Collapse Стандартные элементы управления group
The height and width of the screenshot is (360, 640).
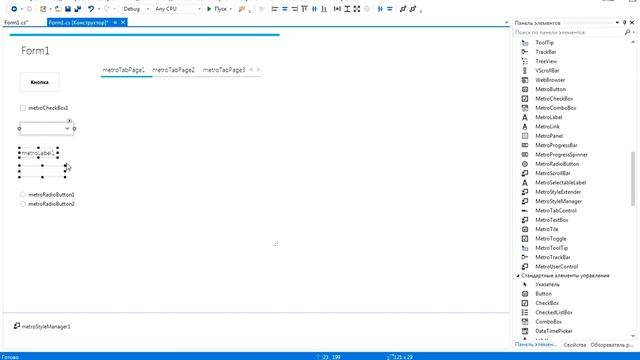point(518,276)
